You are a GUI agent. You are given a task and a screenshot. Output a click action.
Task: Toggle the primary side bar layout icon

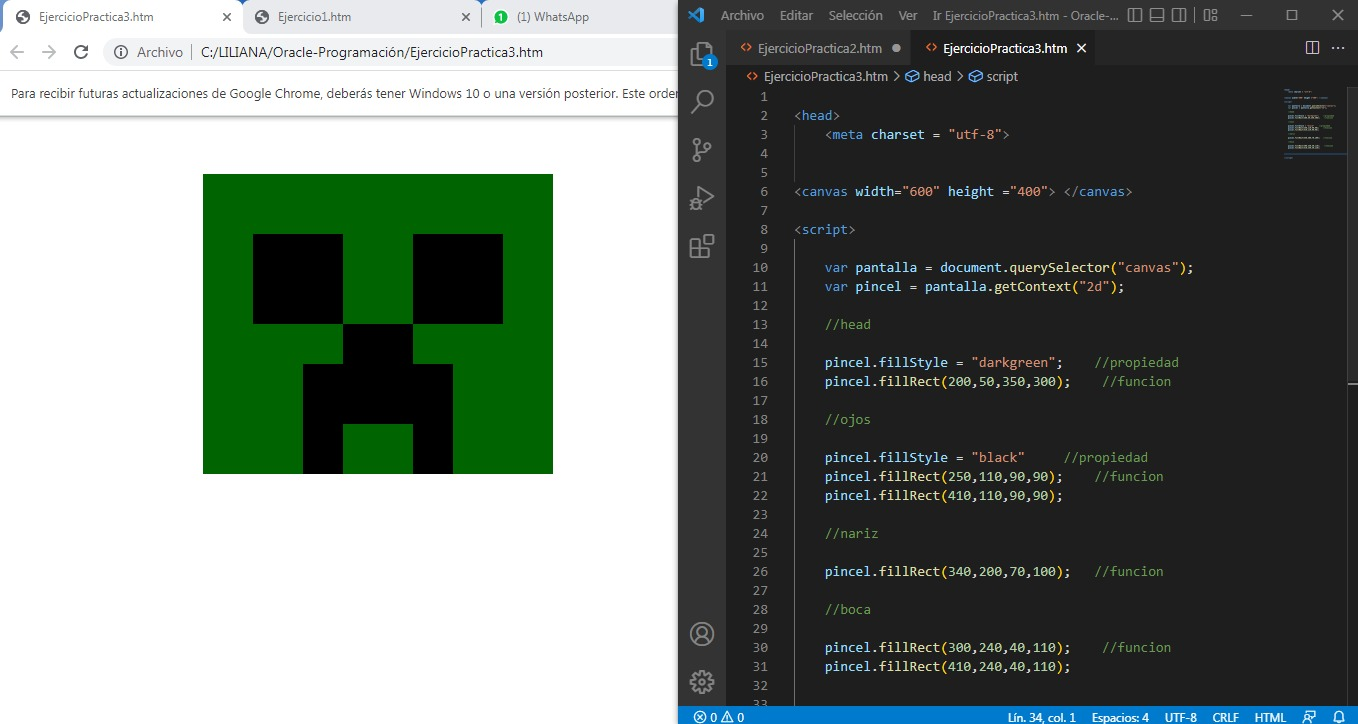(1134, 15)
